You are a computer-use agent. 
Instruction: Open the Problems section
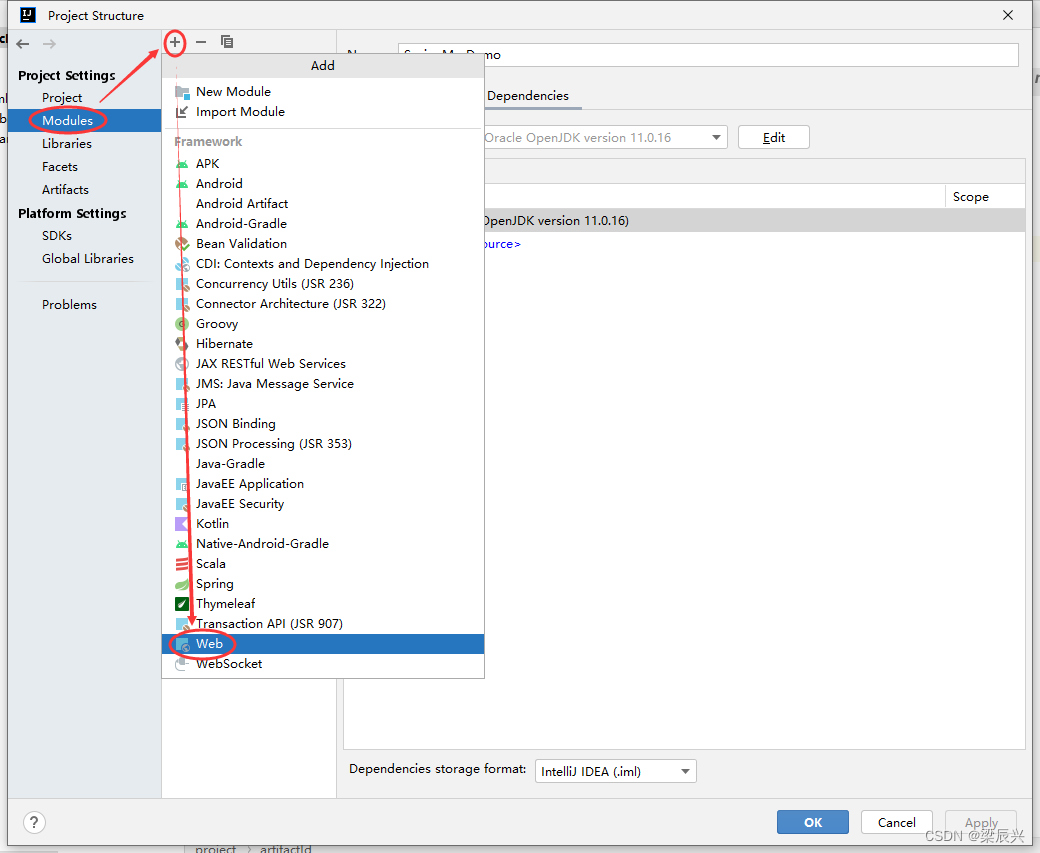point(69,304)
